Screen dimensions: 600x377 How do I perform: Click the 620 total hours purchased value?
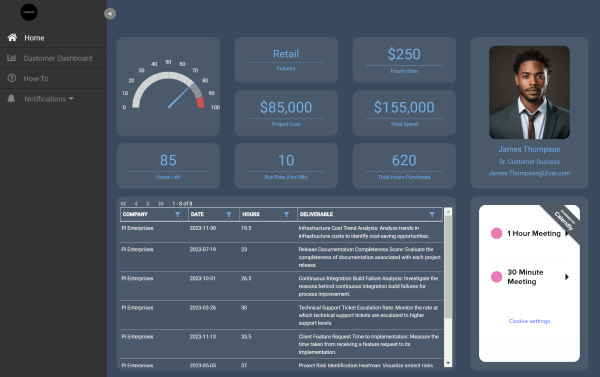coord(404,160)
